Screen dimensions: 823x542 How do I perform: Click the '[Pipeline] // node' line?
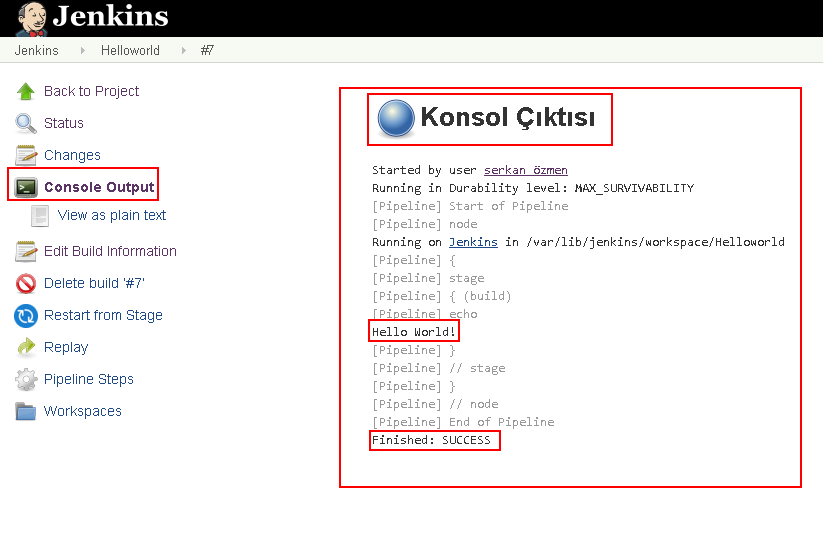pyautogui.click(x=435, y=404)
